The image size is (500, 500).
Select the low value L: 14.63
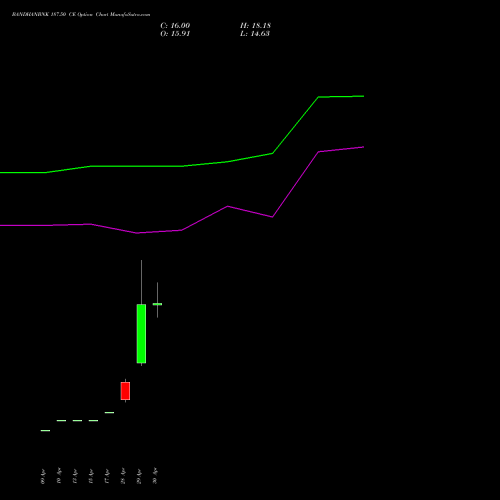tap(255, 34)
